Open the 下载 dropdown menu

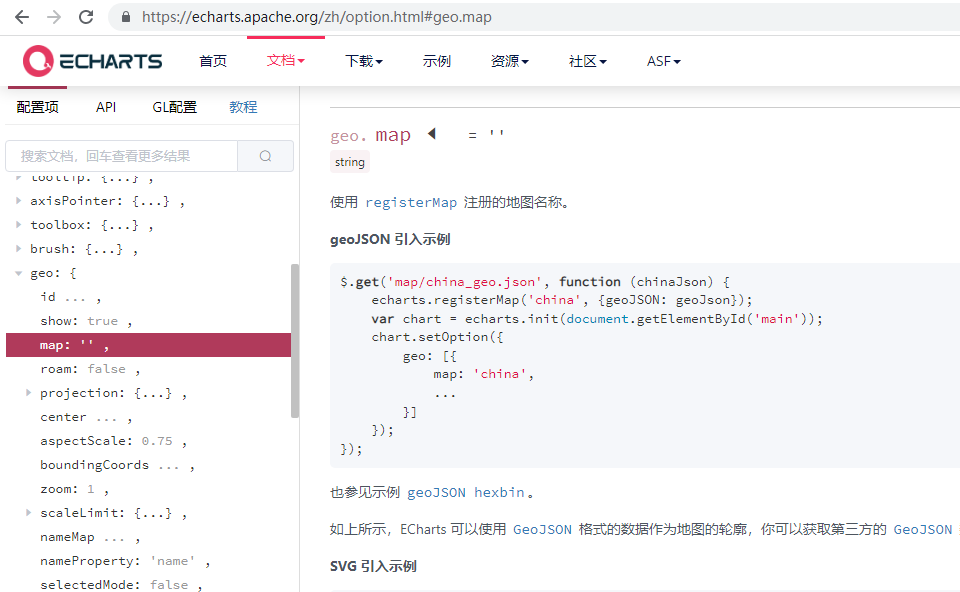pos(364,61)
